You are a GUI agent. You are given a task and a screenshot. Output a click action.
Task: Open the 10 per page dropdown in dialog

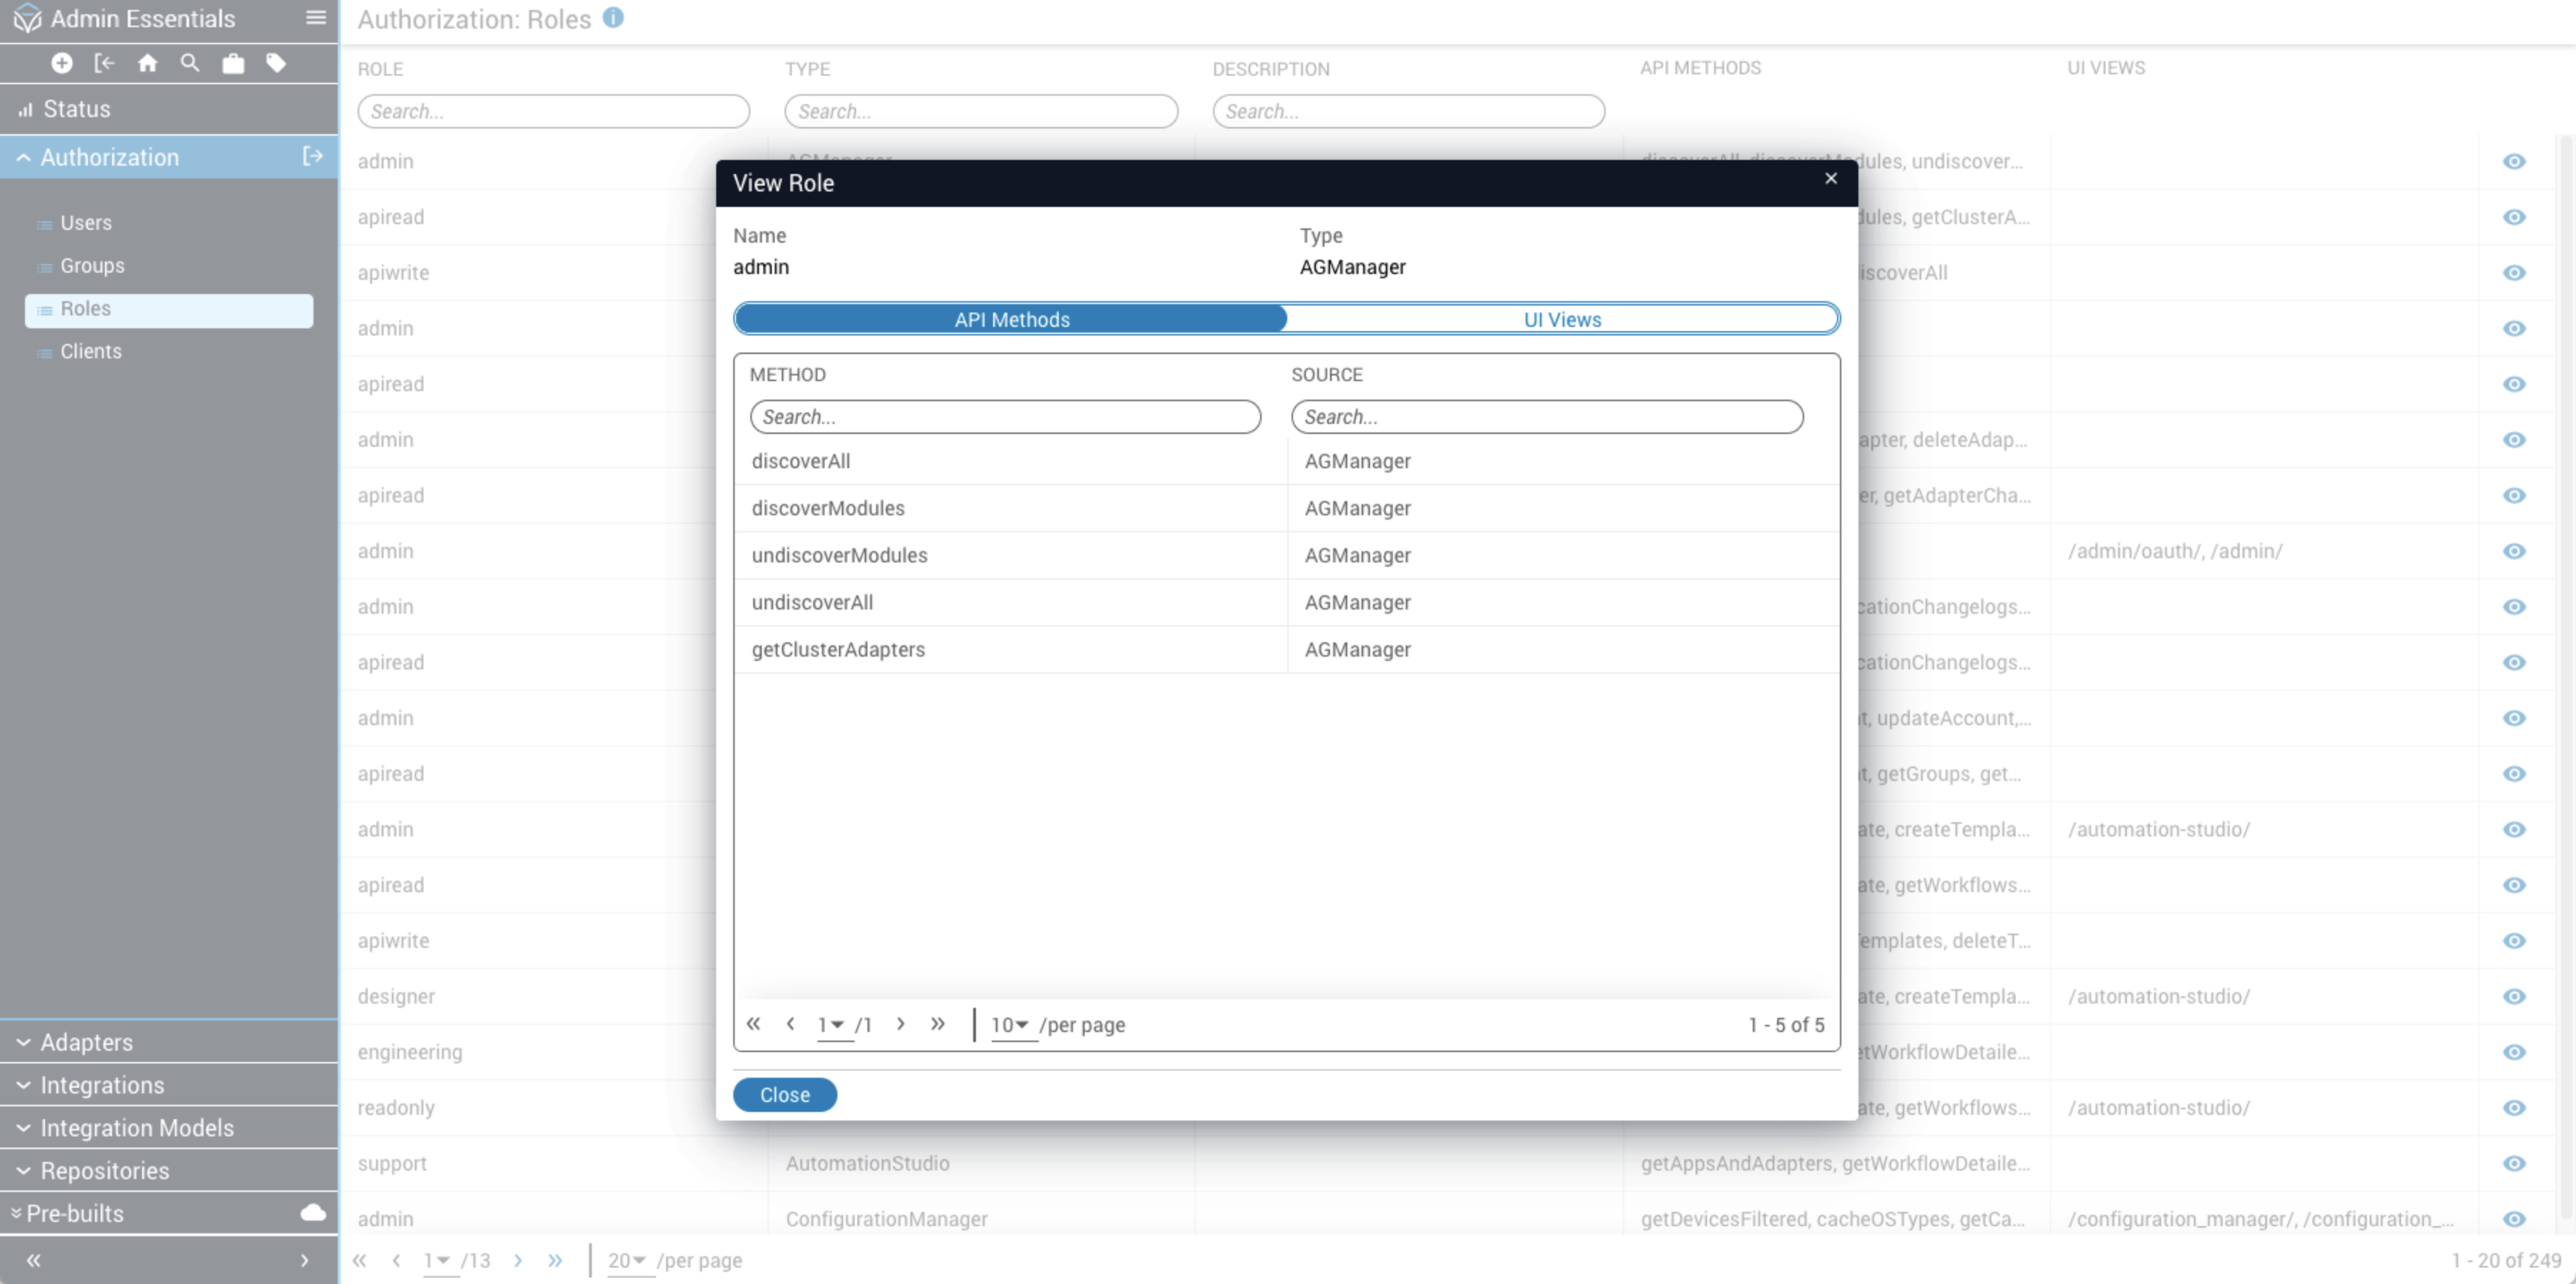point(1010,1025)
